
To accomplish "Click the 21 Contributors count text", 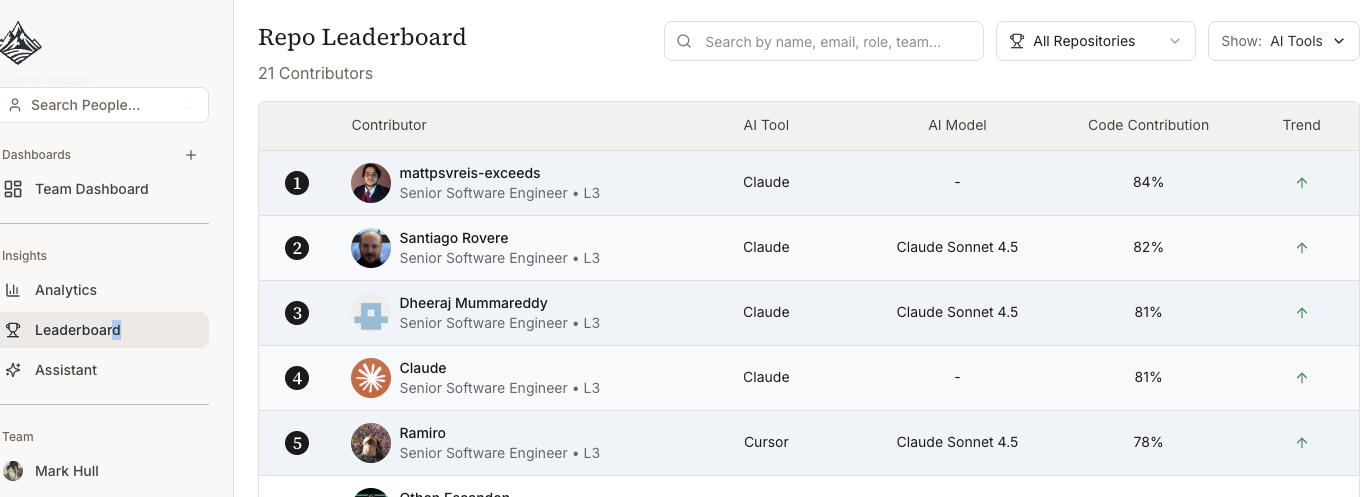I will click(315, 73).
